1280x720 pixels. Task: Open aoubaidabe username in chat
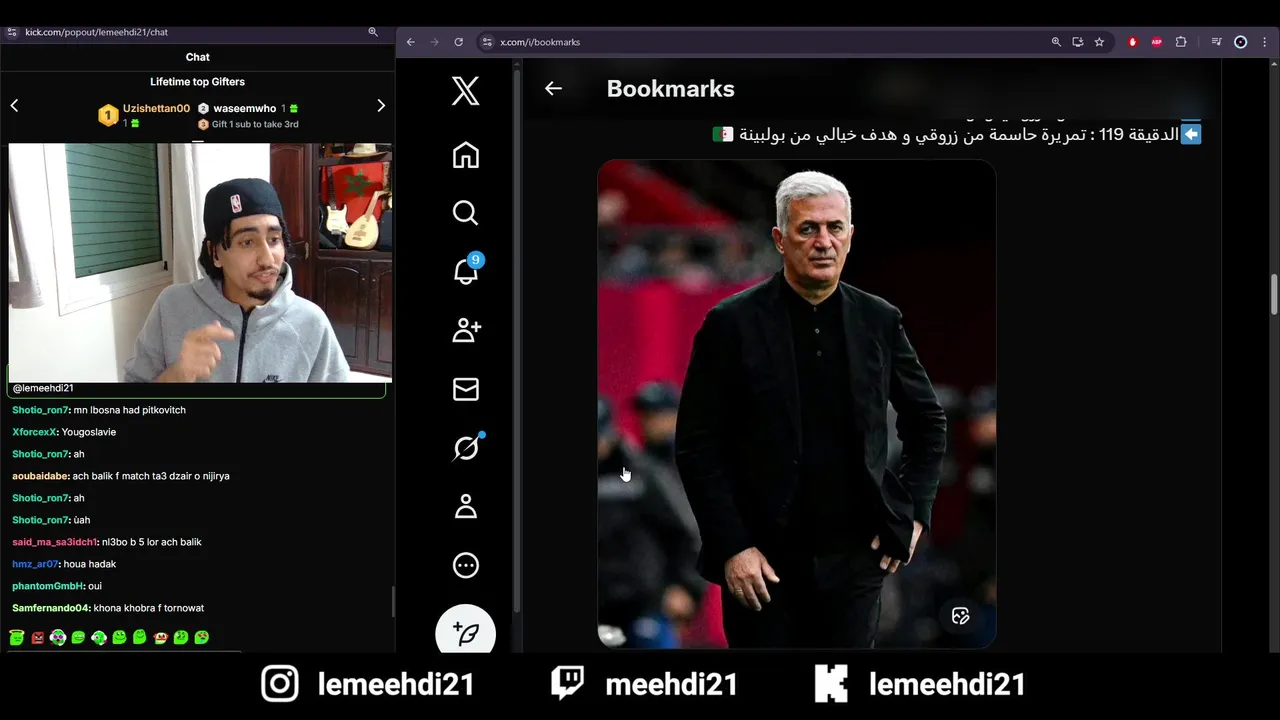[40, 476]
